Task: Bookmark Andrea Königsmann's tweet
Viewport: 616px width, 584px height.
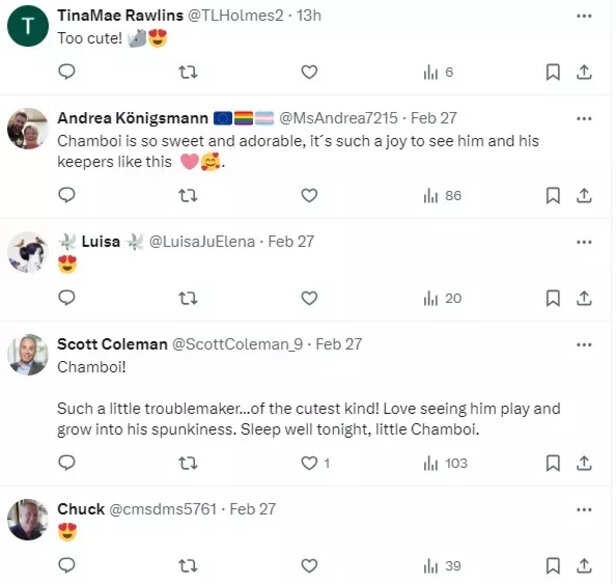Action: coord(552,196)
